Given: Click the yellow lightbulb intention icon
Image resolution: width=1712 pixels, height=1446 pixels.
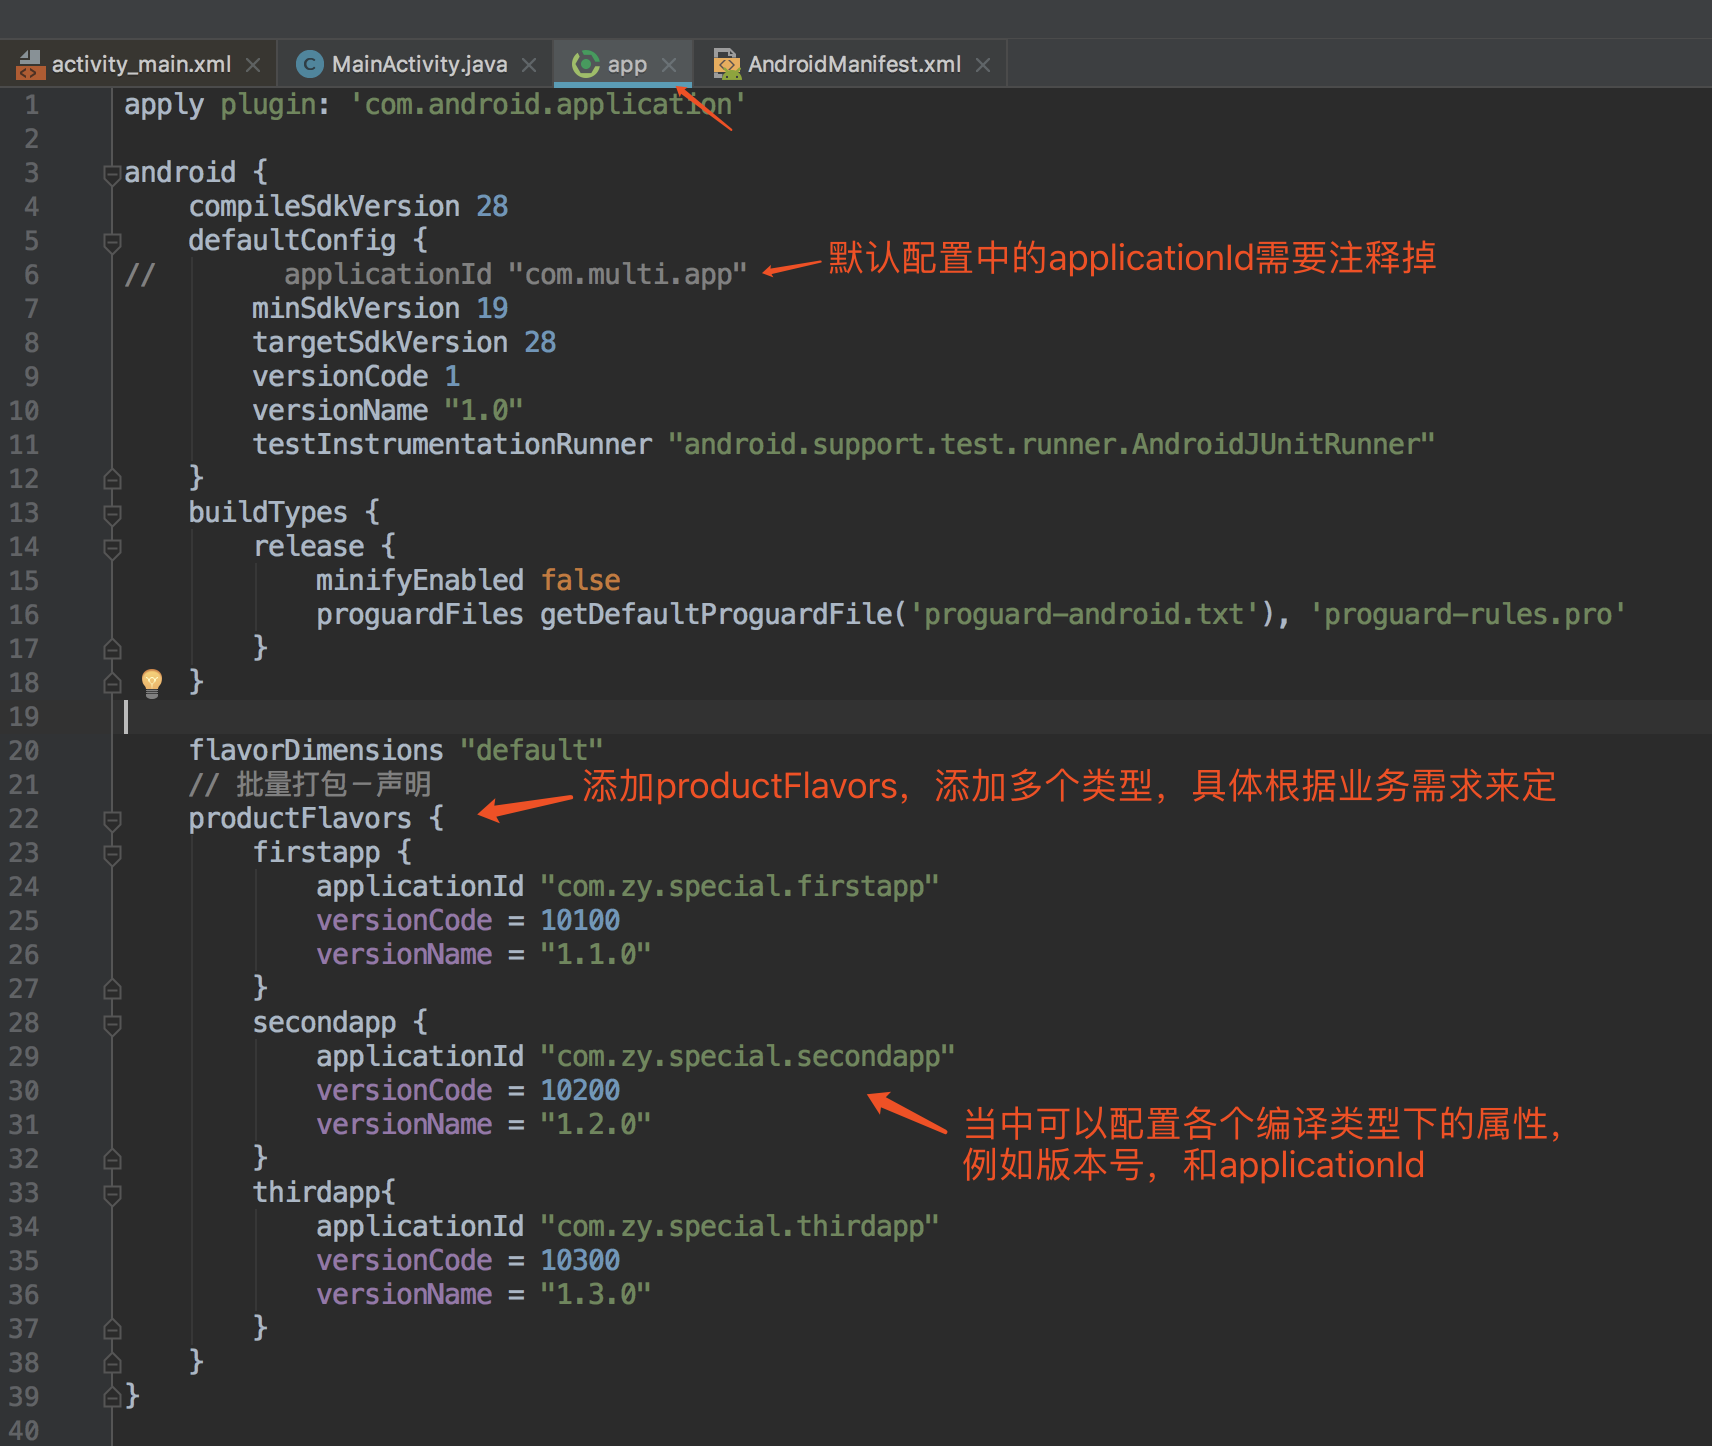Looking at the screenshot, I should click(152, 683).
